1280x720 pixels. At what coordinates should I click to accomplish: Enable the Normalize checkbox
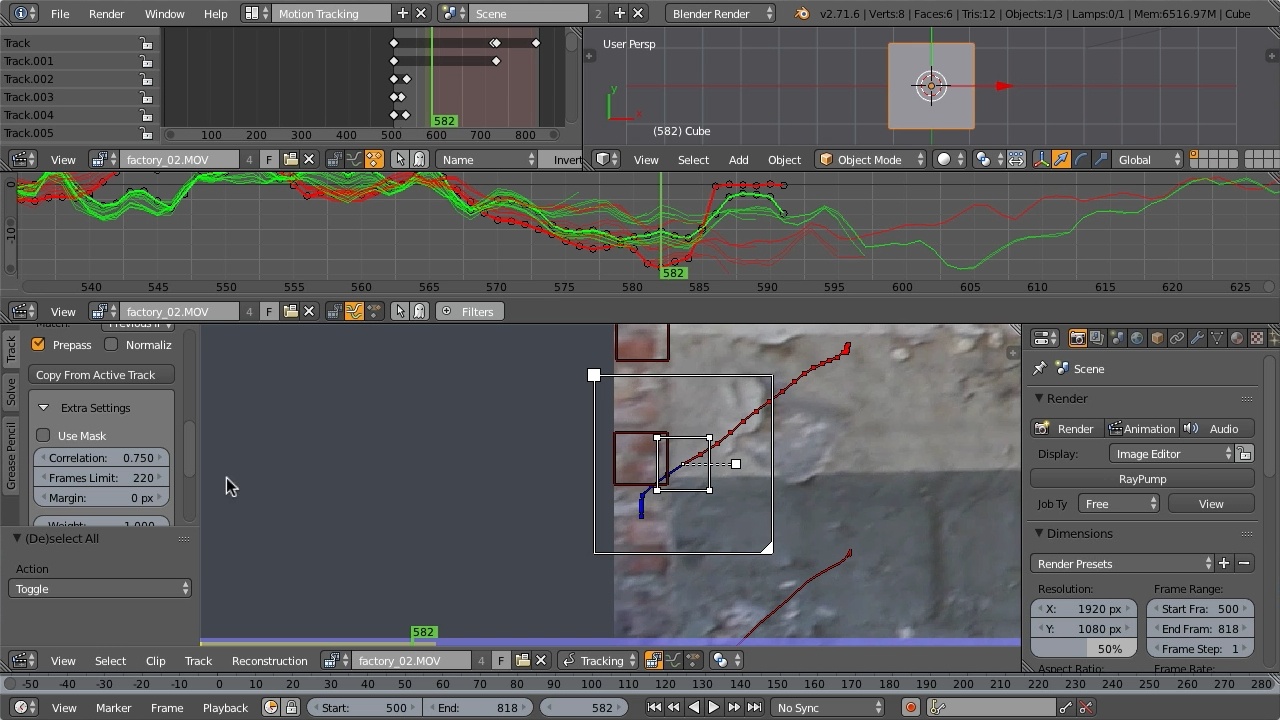(111, 345)
